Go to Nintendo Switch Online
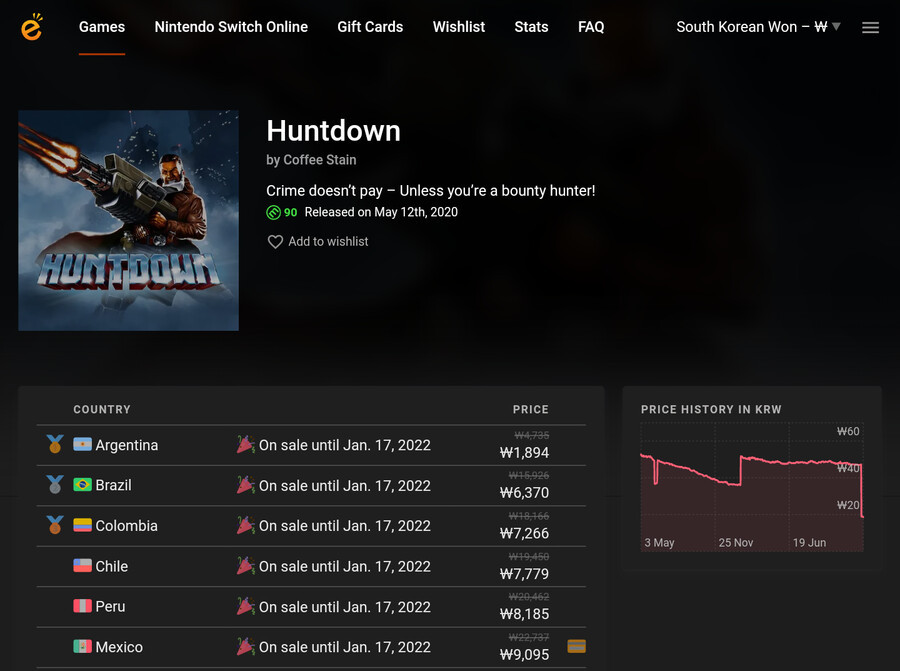The height and width of the screenshot is (671, 900). click(231, 27)
